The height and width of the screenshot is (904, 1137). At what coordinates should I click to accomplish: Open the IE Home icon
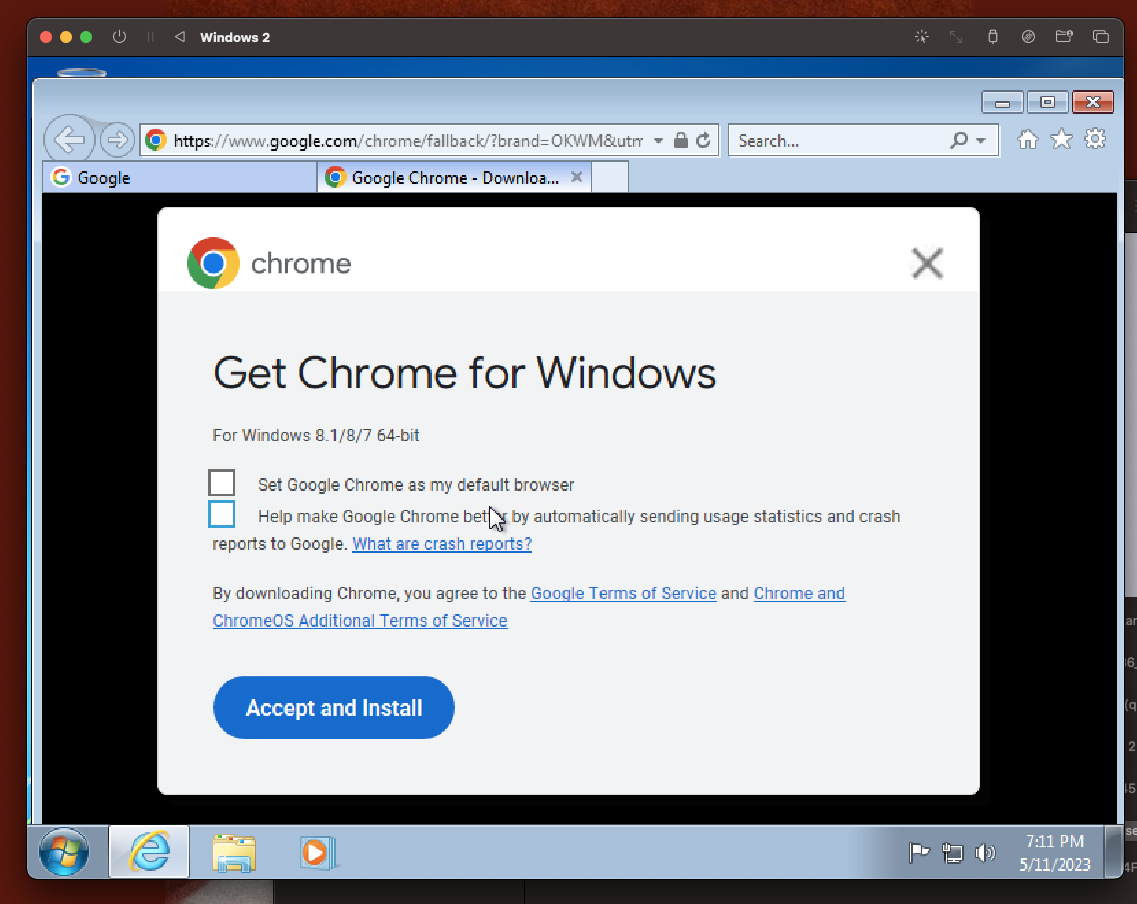1028,139
